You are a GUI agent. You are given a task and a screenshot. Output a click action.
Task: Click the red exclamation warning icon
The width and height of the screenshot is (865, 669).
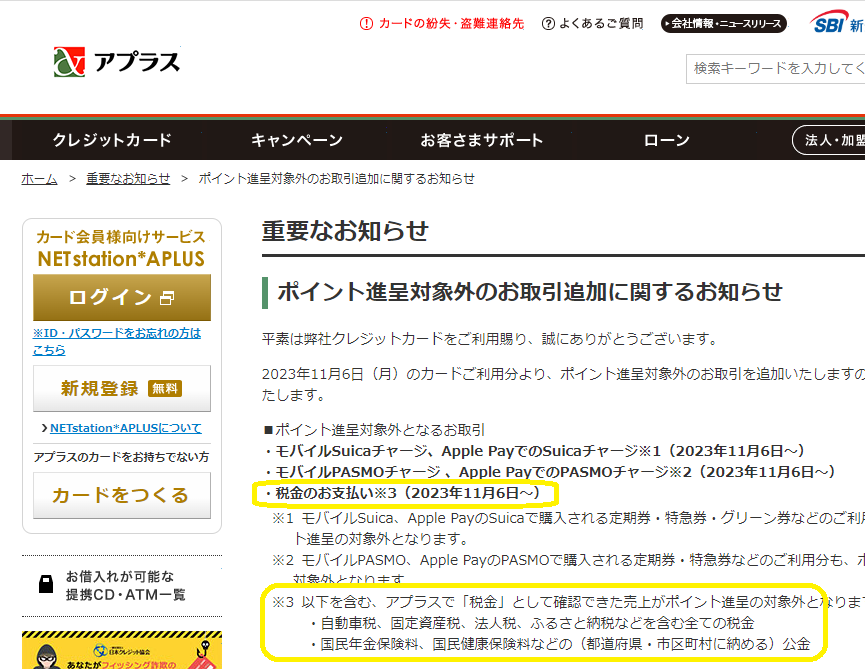366,24
